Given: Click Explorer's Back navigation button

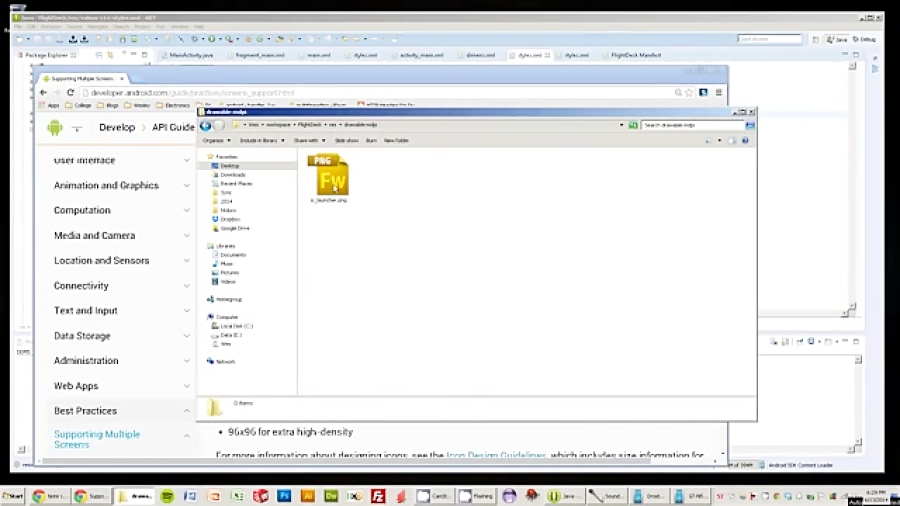Looking at the screenshot, I should click(x=205, y=126).
